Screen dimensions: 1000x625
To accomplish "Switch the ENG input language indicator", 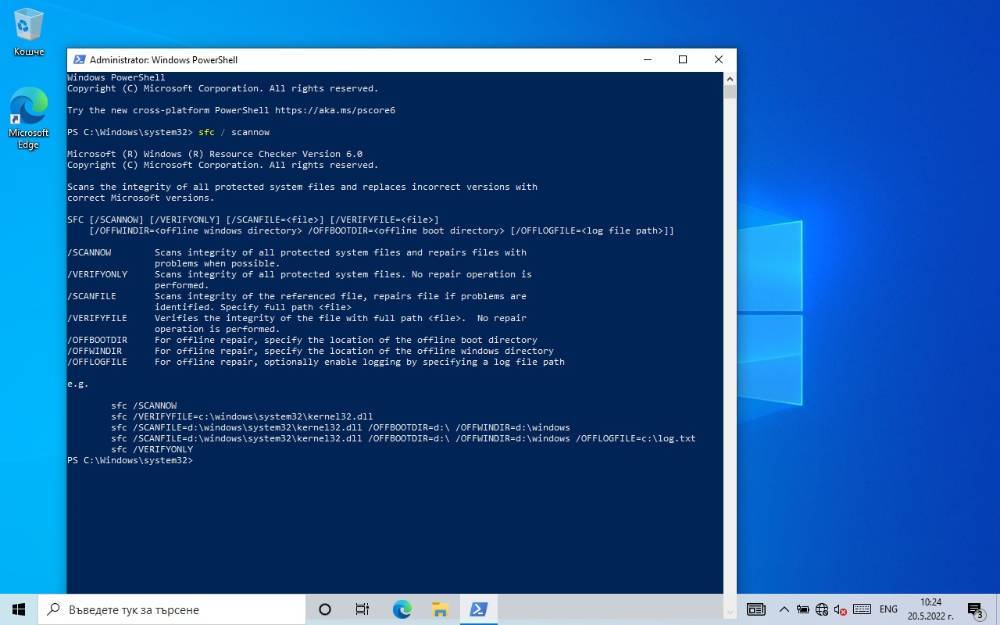I will coord(888,610).
